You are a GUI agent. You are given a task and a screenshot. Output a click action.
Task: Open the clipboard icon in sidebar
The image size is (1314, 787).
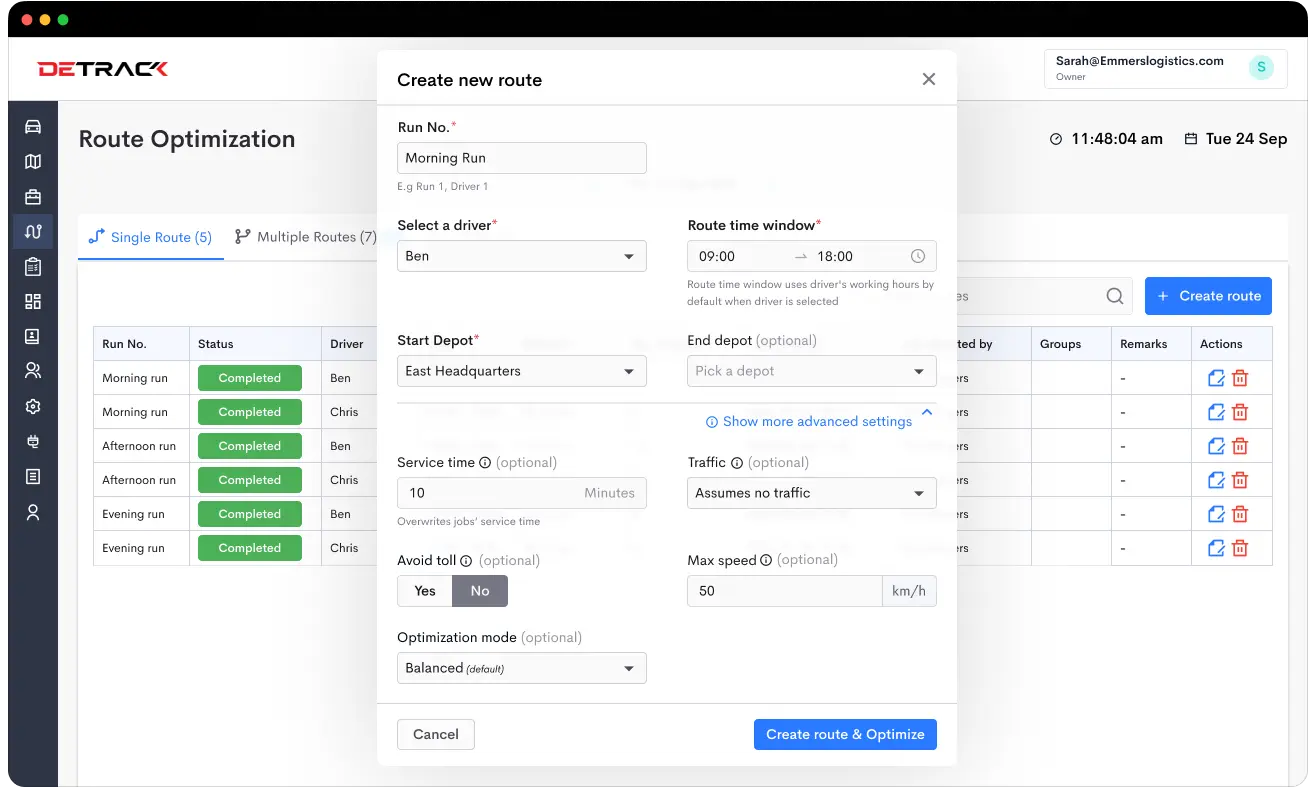(33, 266)
